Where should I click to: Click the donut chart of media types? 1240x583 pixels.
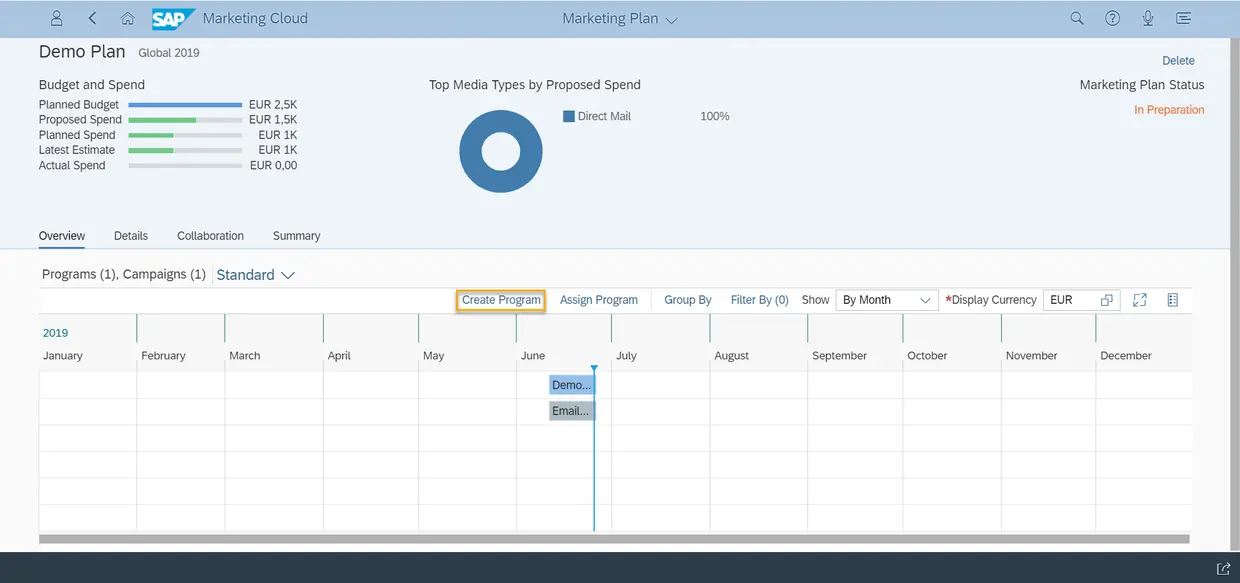pos(501,152)
